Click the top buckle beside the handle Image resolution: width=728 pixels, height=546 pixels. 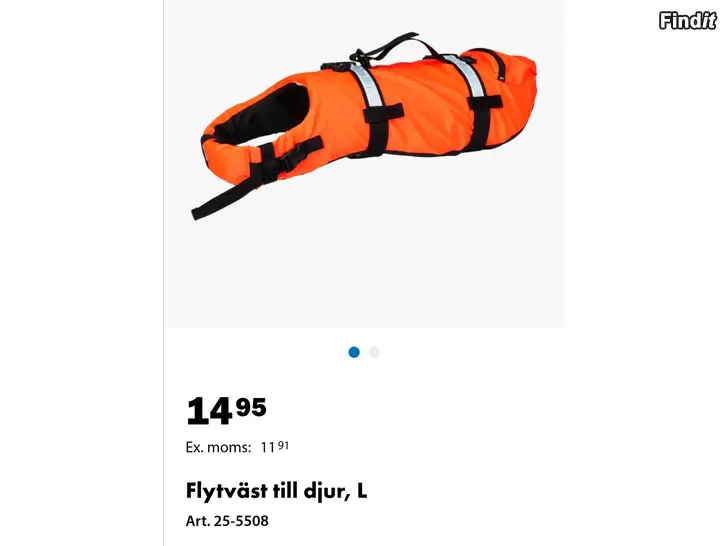tap(337, 66)
